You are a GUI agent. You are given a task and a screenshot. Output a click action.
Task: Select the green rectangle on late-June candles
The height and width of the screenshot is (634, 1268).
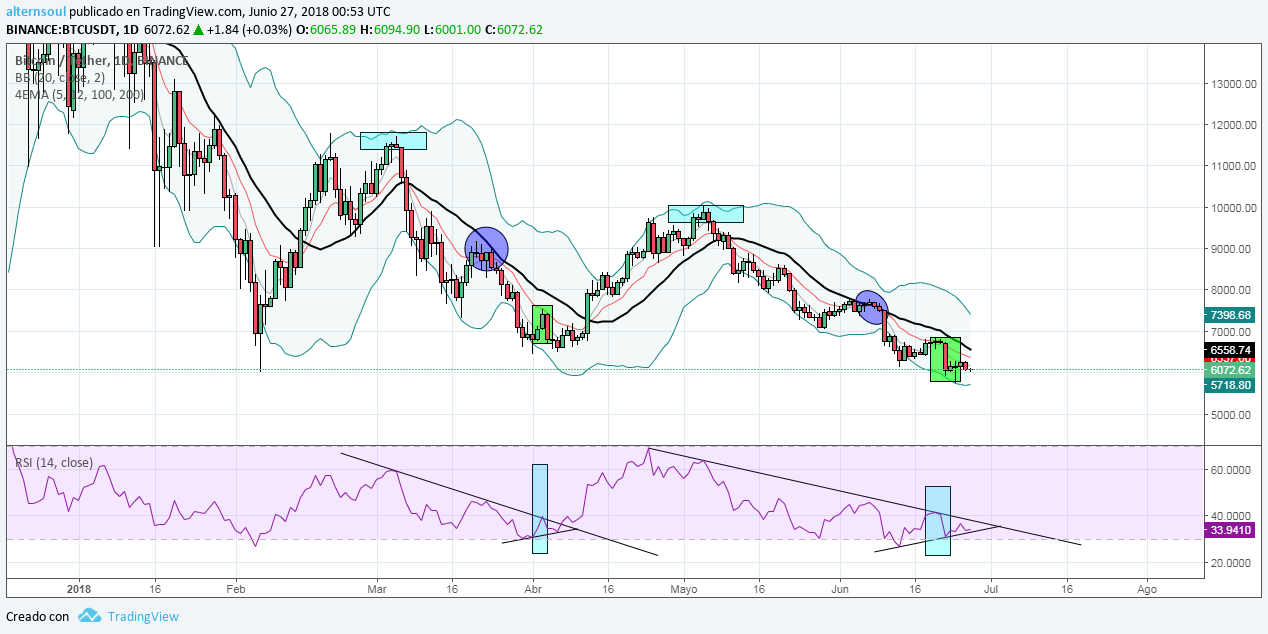point(945,359)
